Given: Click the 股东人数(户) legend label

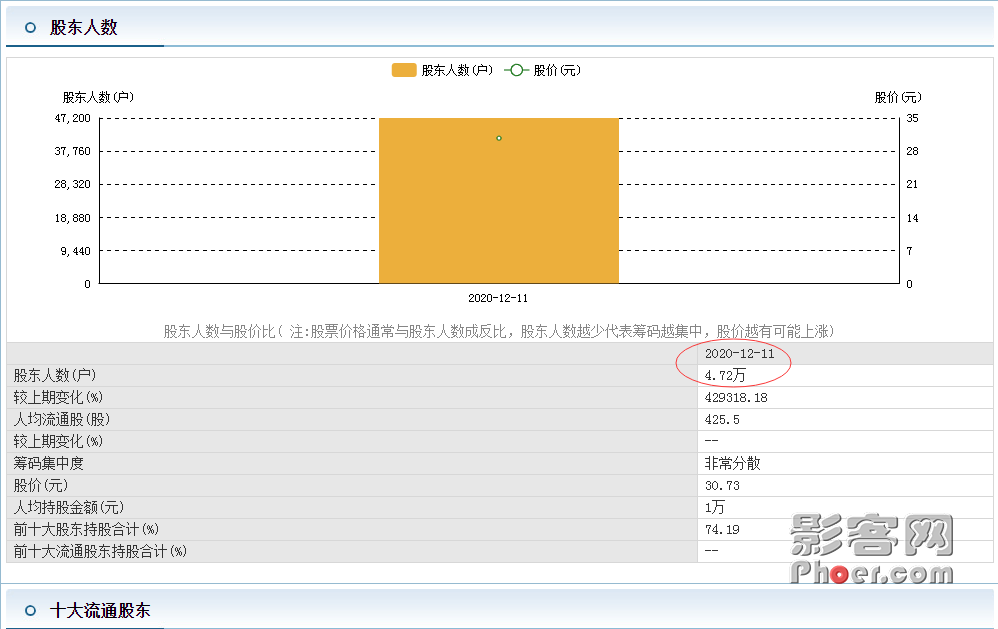Looking at the screenshot, I should (x=457, y=70).
